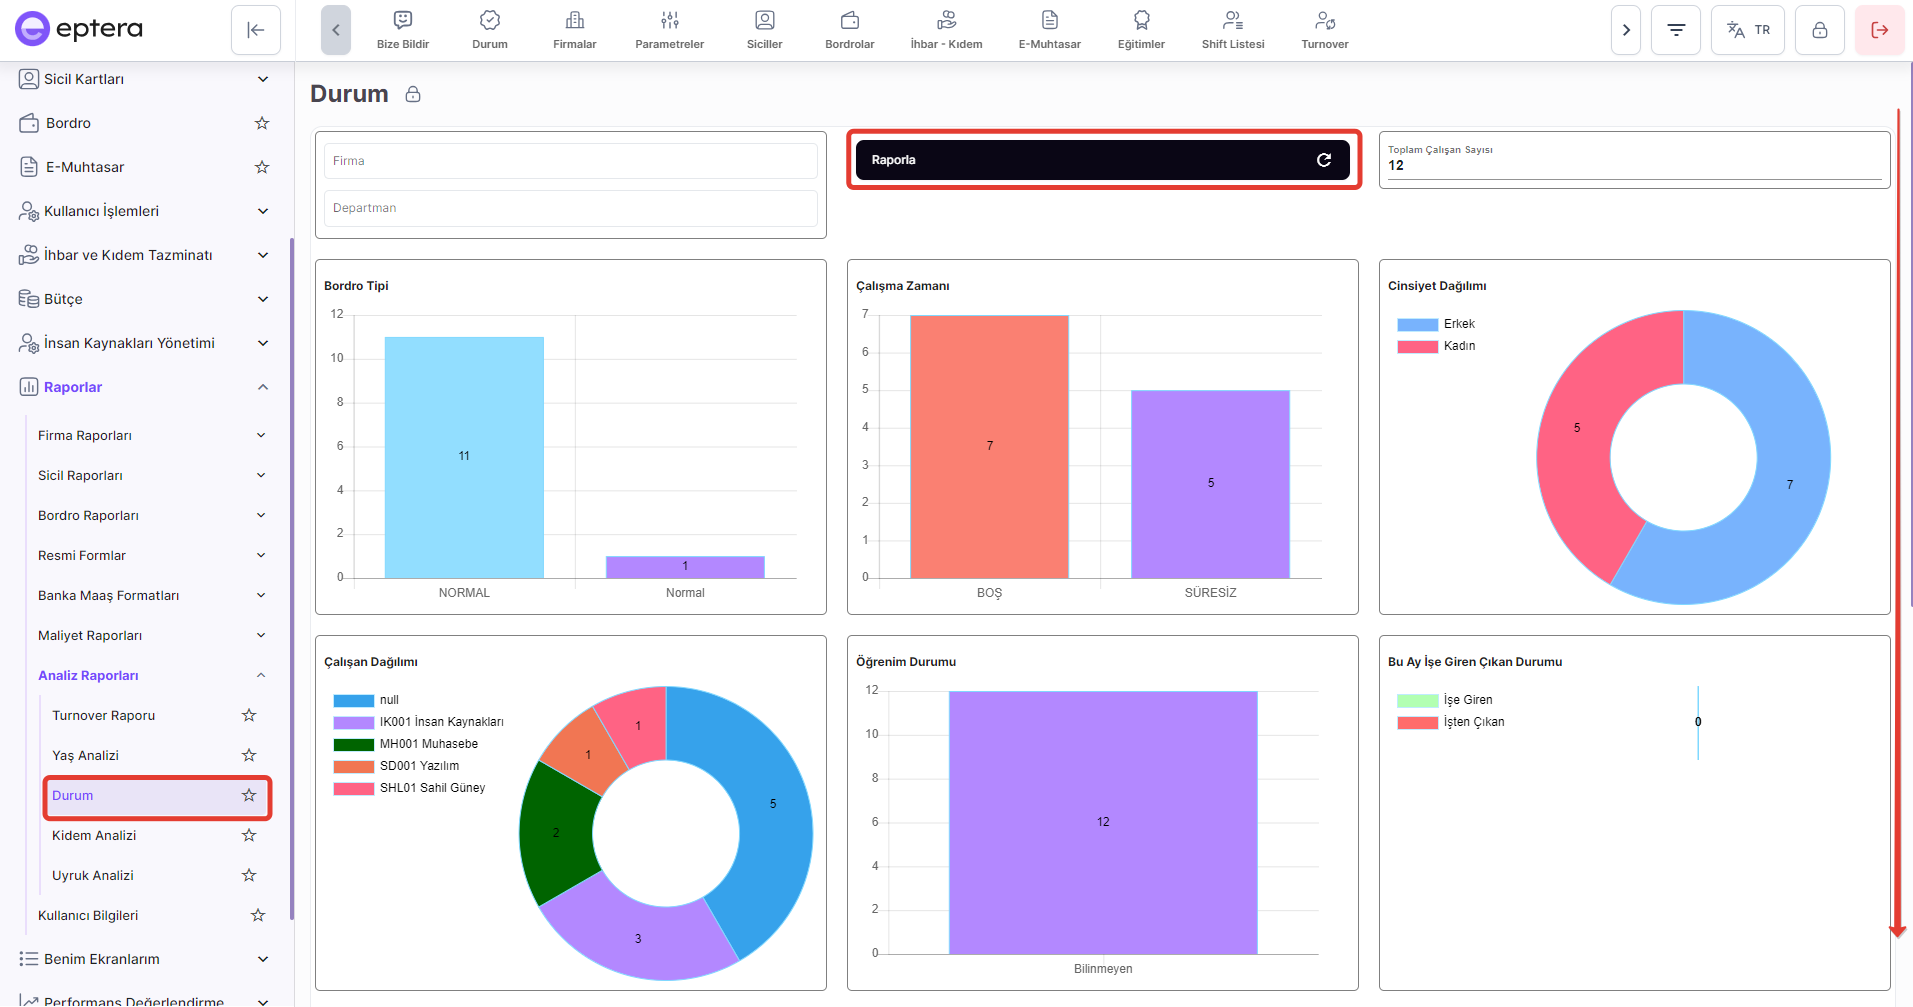Click the Firma input field
This screenshot has width=1913, height=1007.
pos(570,161)
